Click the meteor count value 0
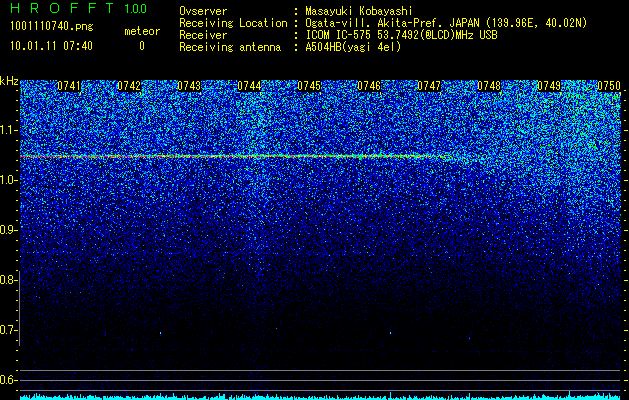Image resolution: width=629 pixels, height=400 pixels. (142, 46)
